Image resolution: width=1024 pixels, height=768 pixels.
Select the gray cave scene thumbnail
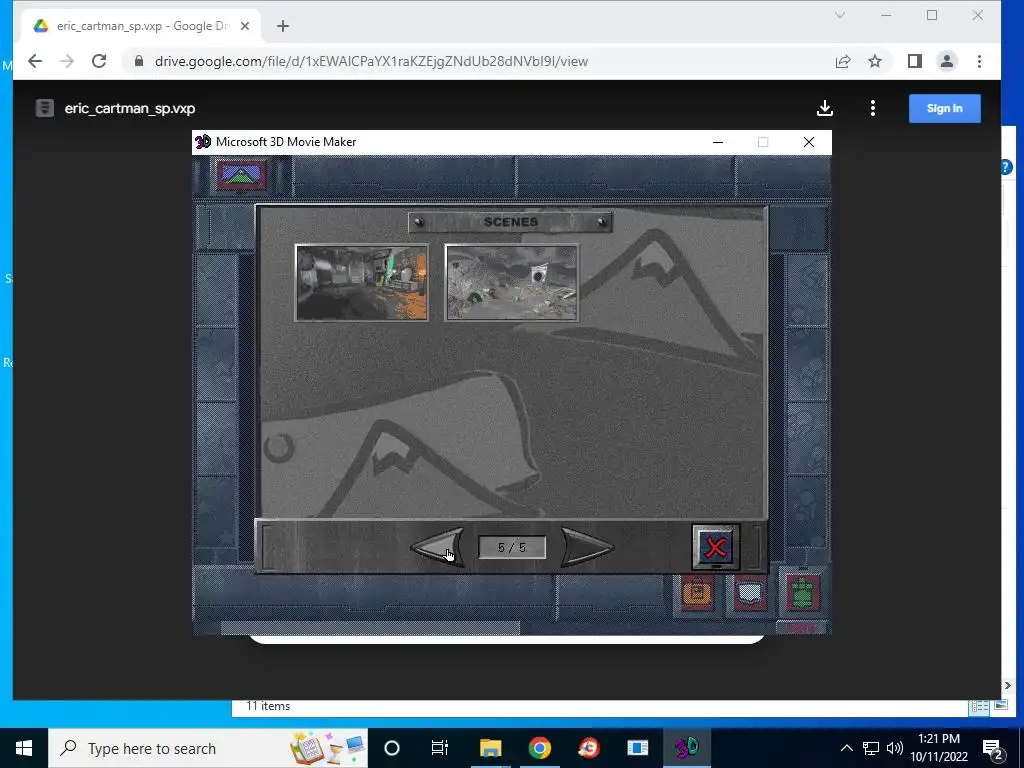click(x=511, y=282)
